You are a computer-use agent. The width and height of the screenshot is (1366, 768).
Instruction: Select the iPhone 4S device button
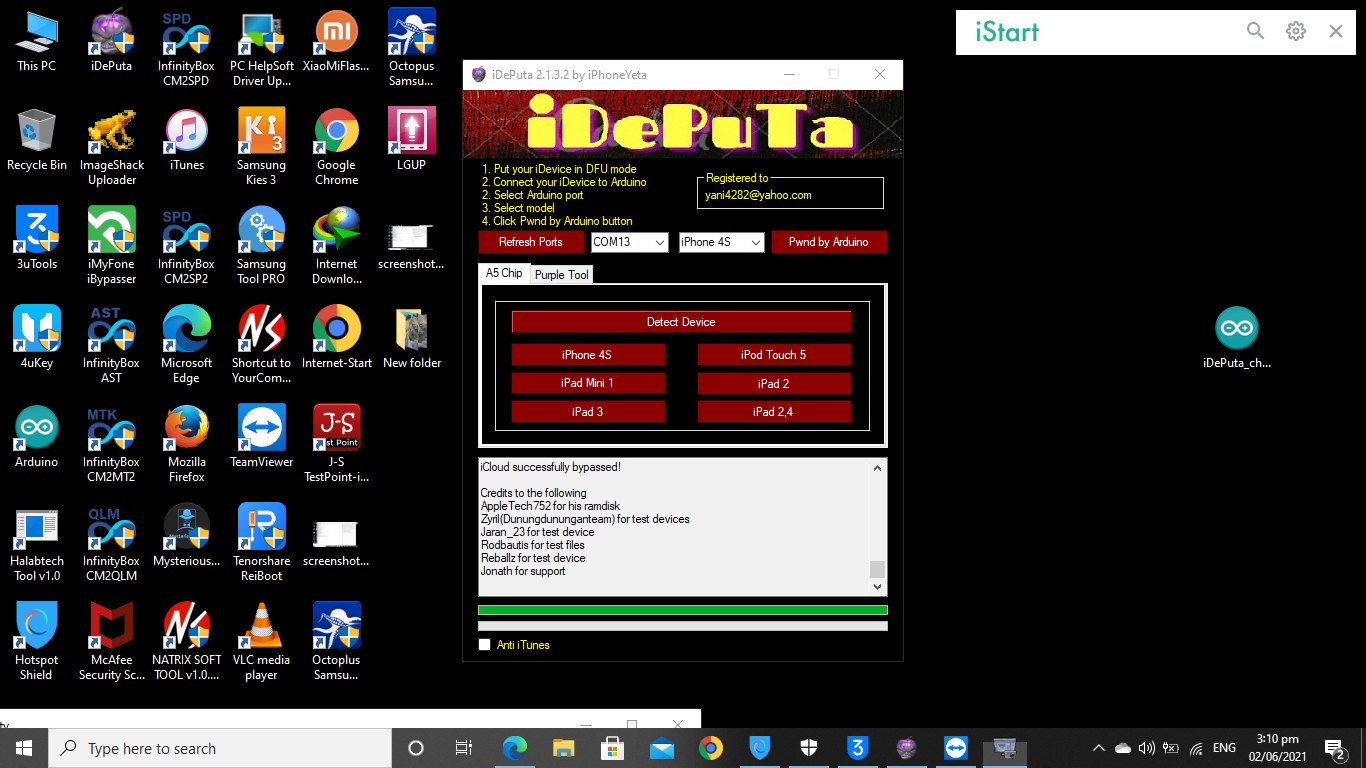(x=588, y=355)
